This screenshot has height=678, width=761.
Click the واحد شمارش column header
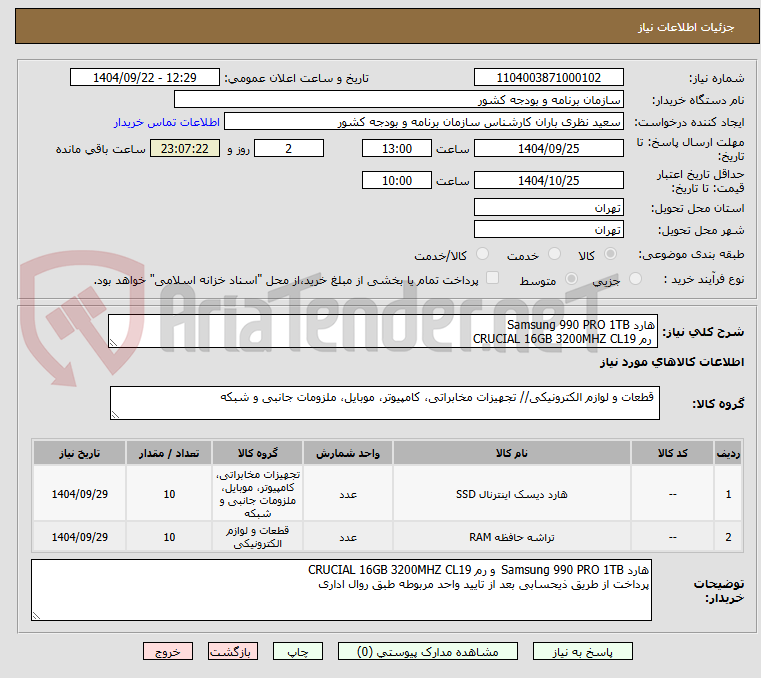347,453
